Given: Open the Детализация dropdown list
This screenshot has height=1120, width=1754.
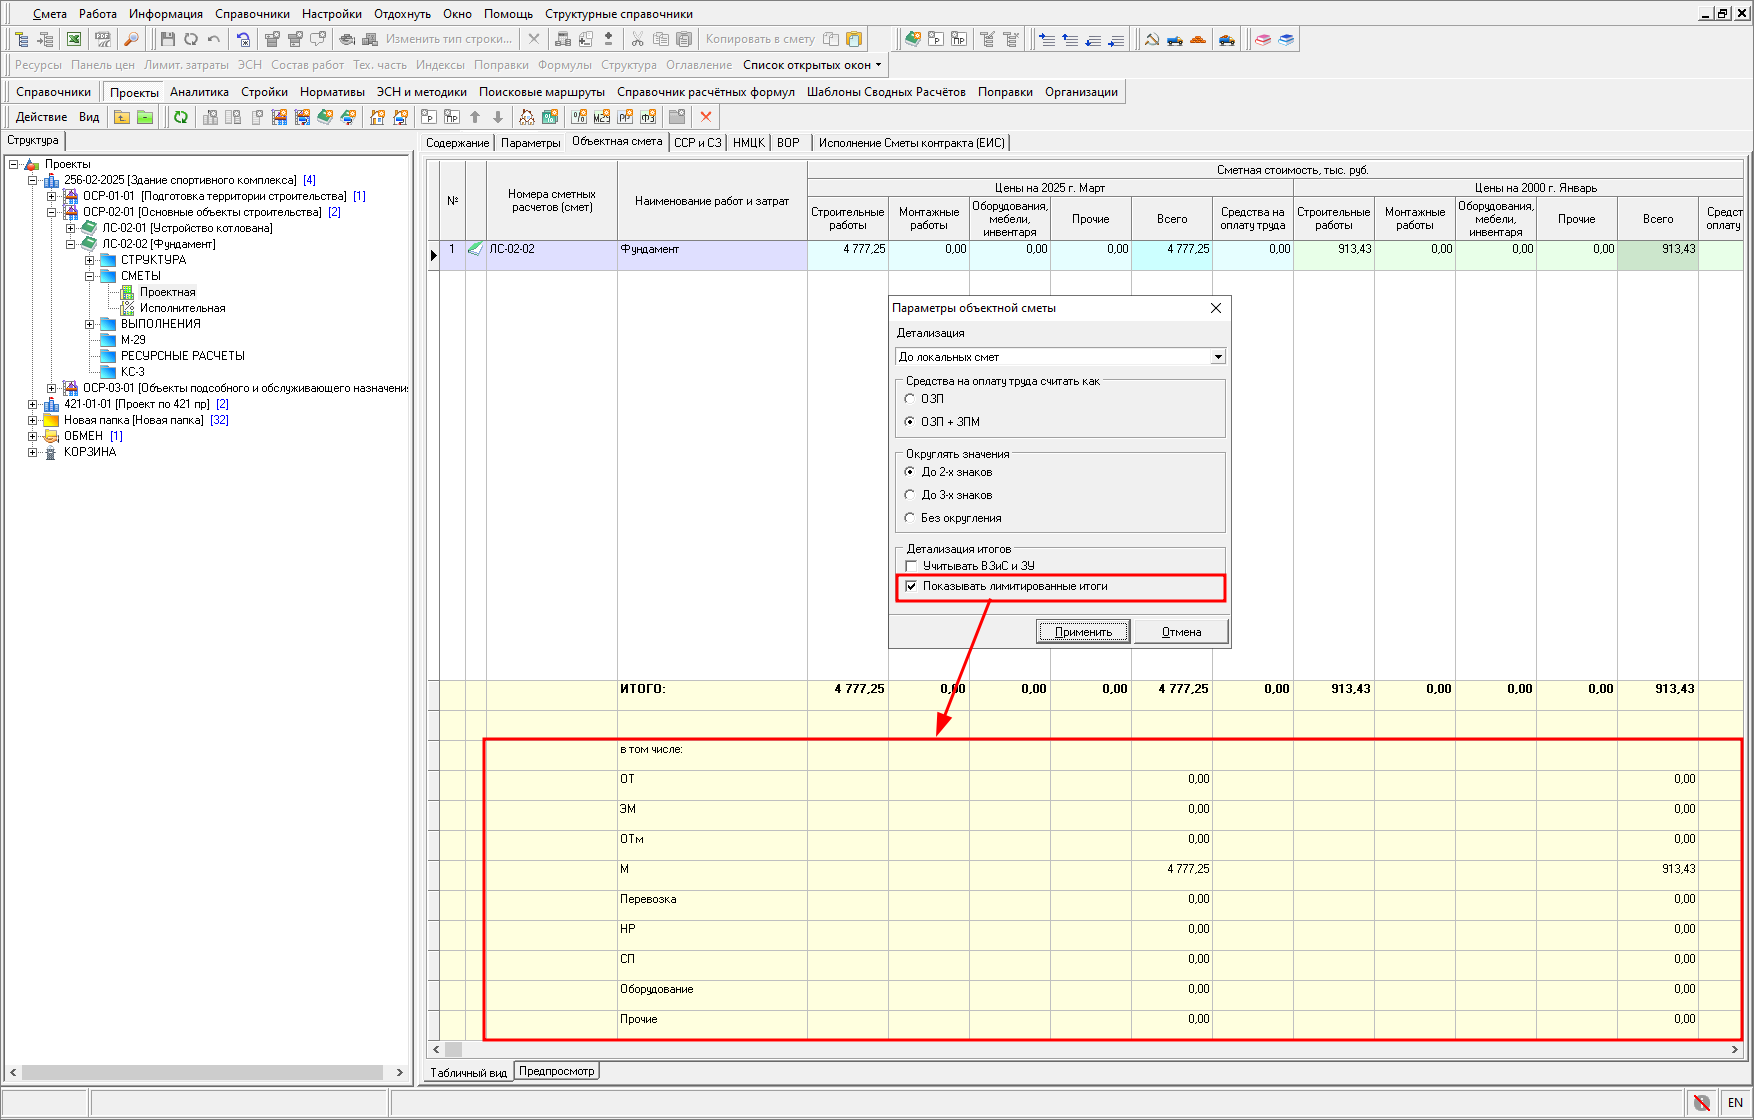Looking at the screenshot, I should click(x=1217, y=357).
